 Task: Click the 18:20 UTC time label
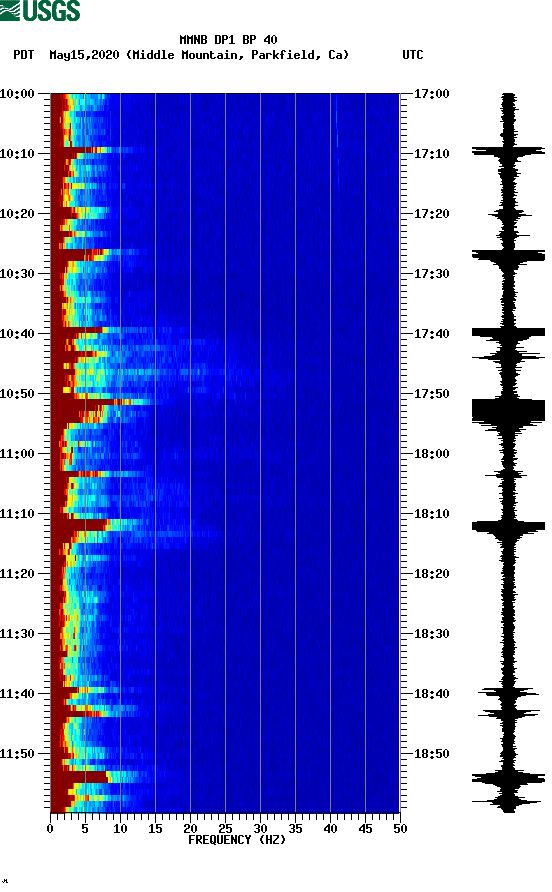[x=432, y=574]
